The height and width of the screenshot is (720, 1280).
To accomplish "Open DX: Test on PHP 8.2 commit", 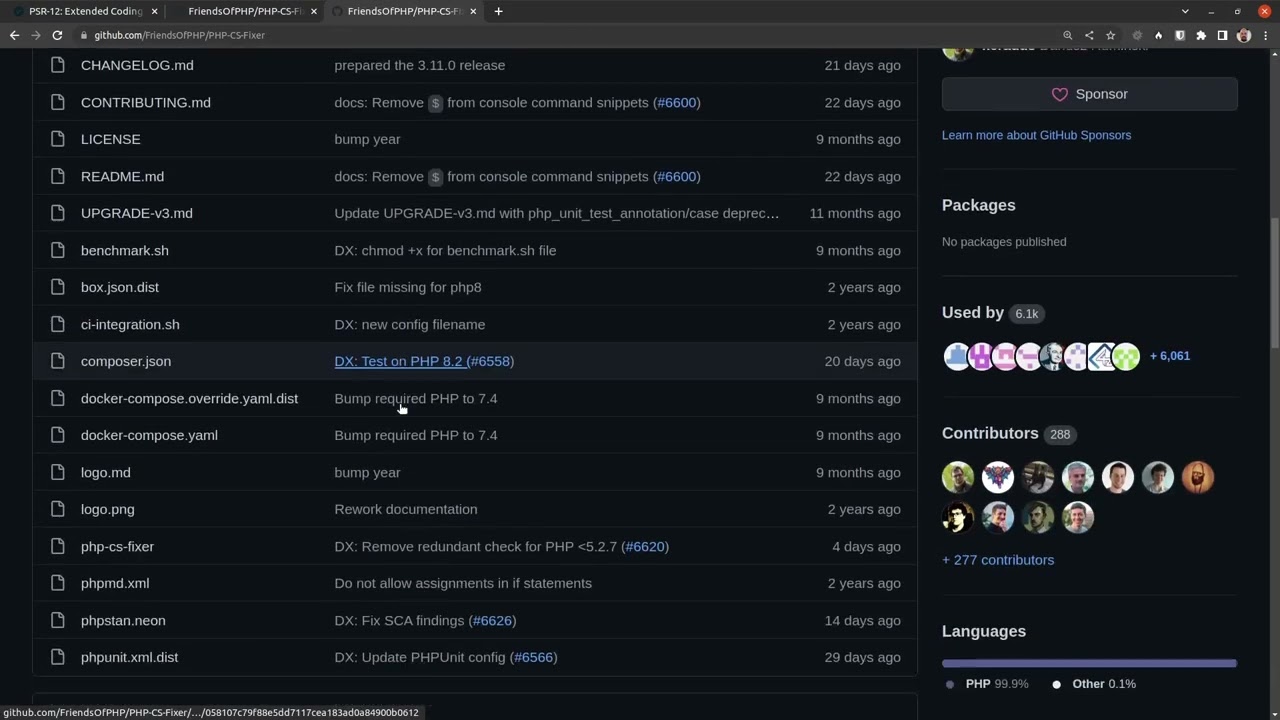I will 398,361.
